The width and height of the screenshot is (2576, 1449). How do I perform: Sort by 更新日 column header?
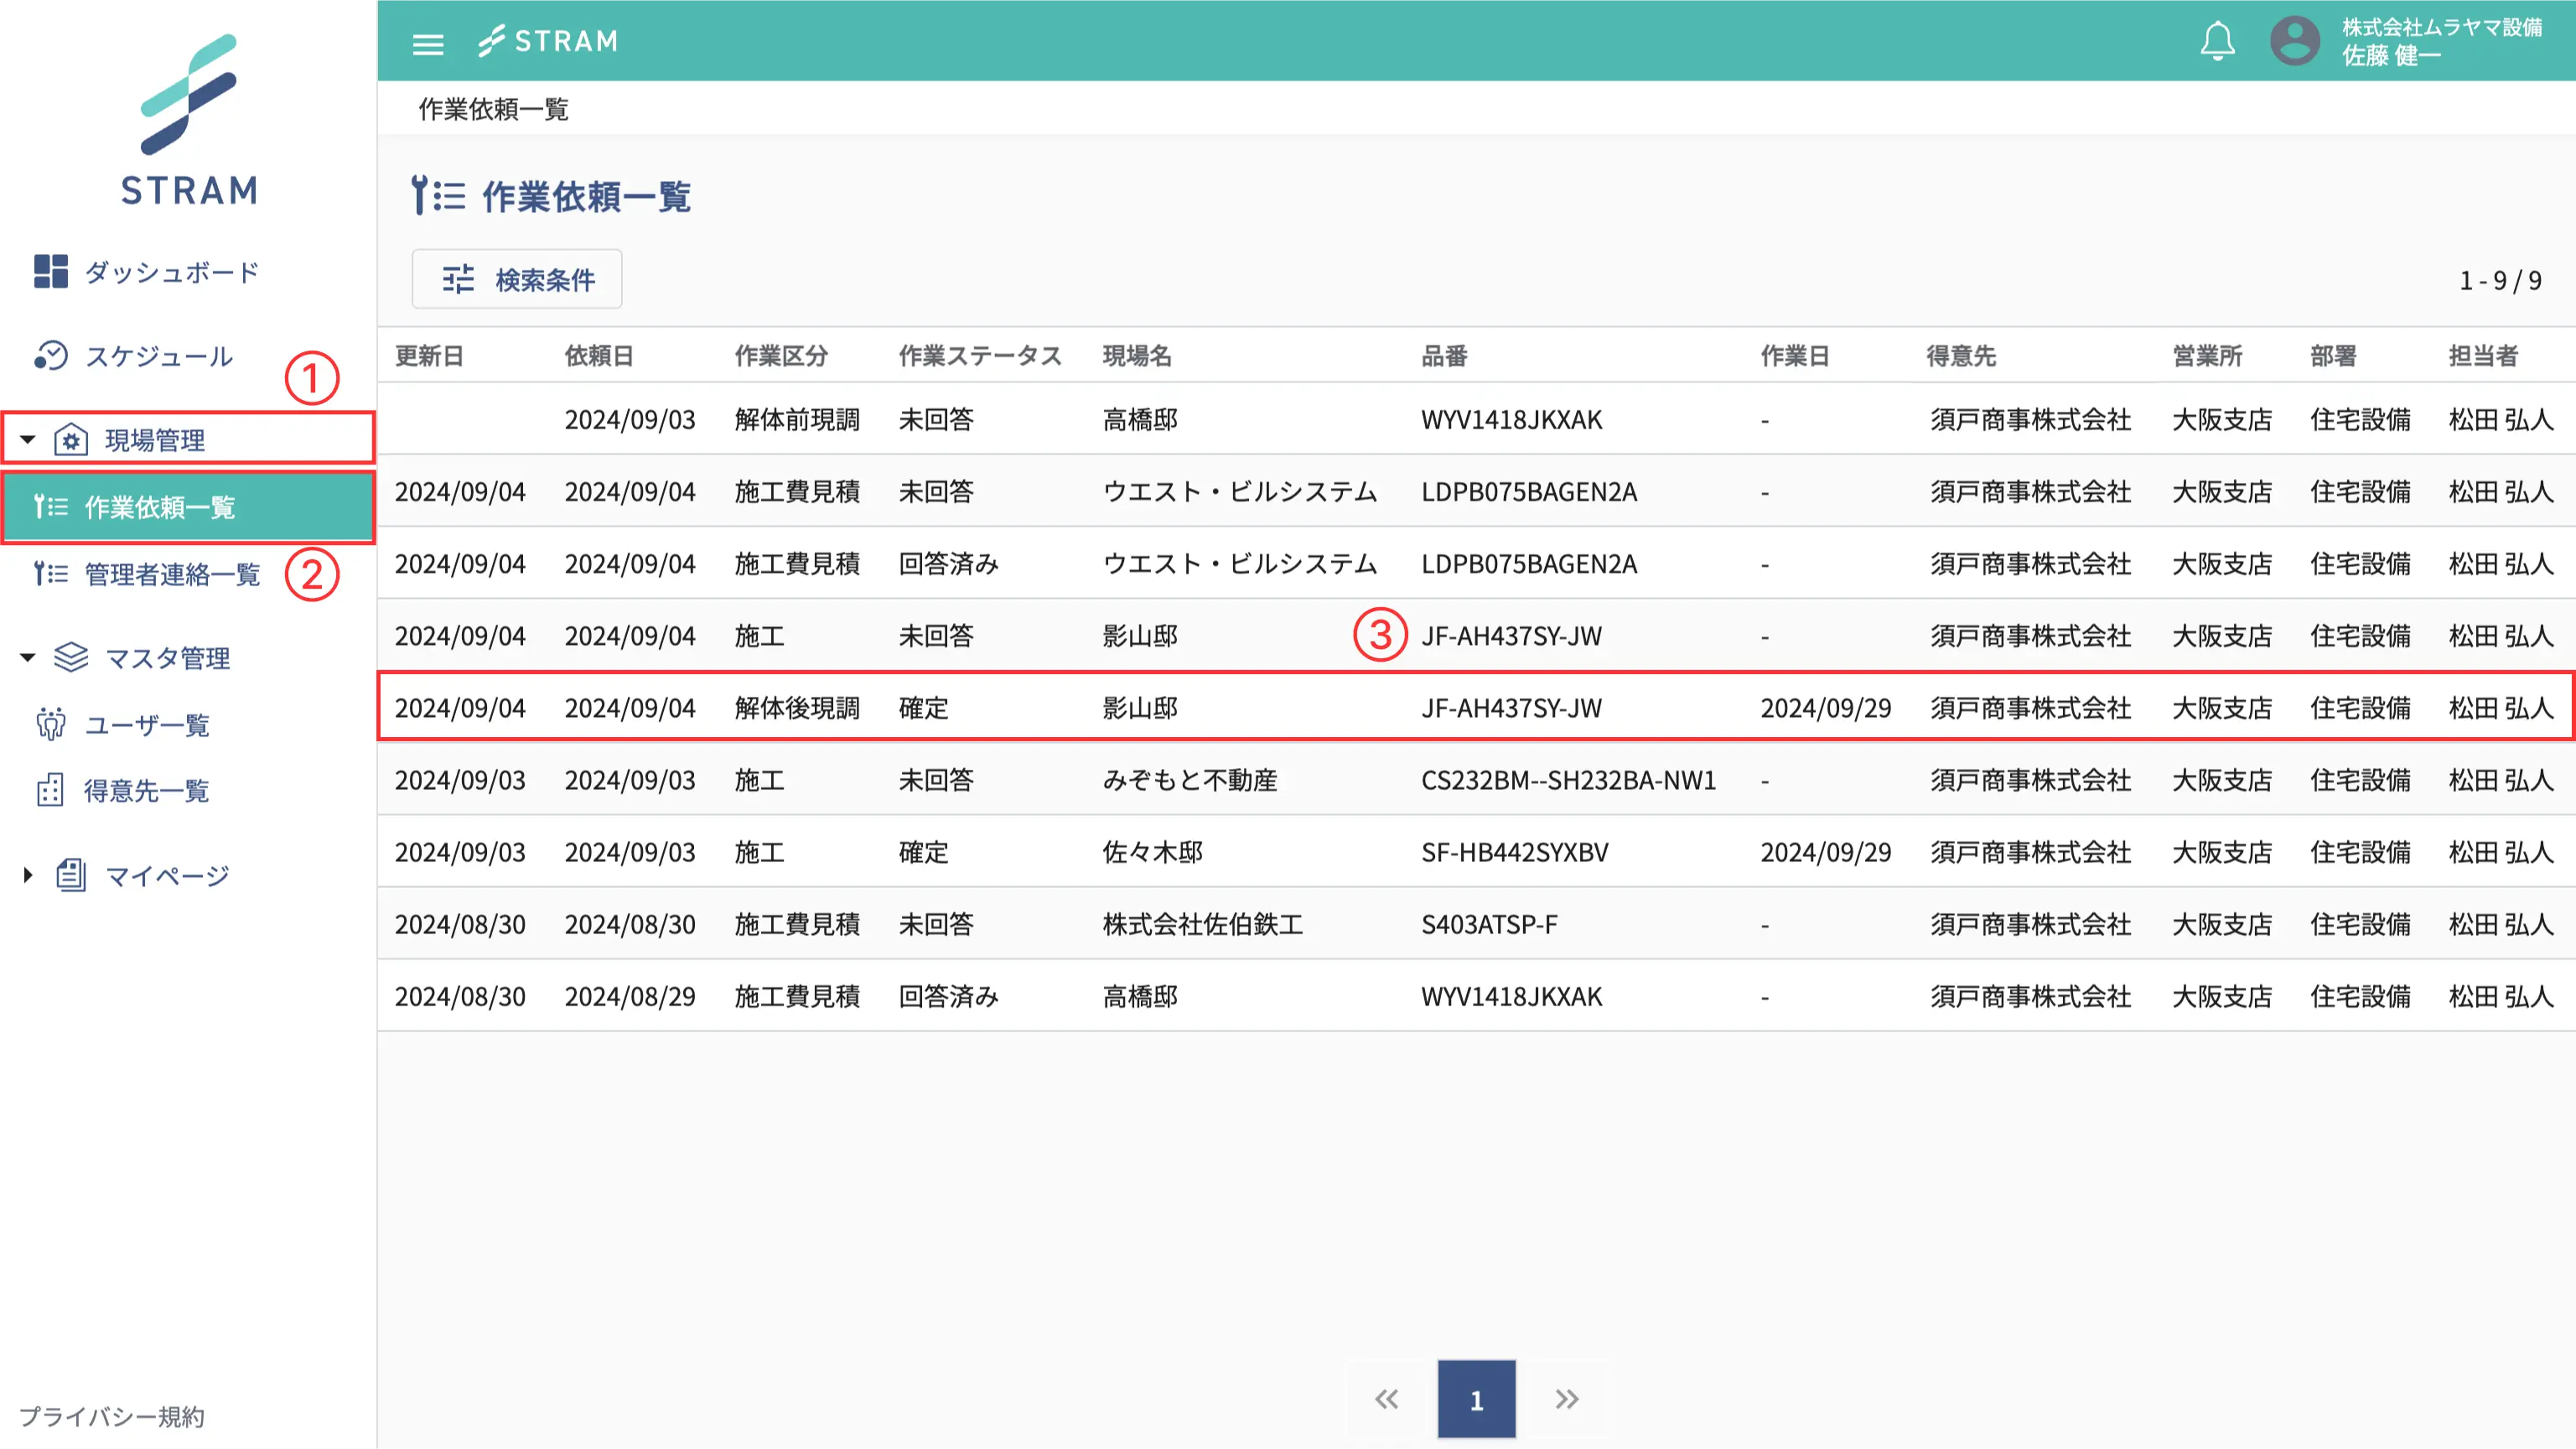[429, 356]
